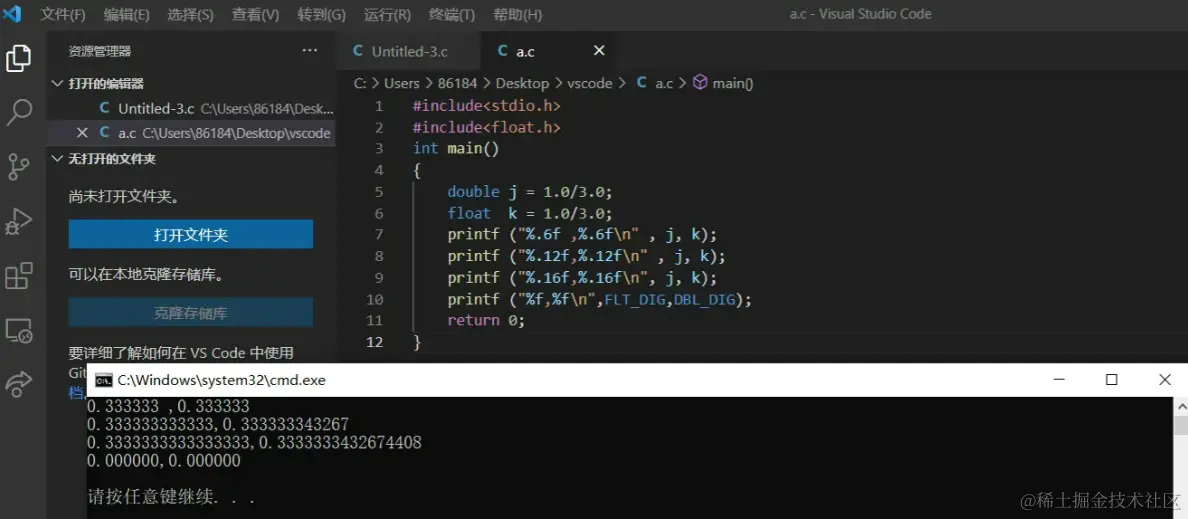
Task: Select a.c row in open editors
Action: pyautogui.click(x=191, y=133)
